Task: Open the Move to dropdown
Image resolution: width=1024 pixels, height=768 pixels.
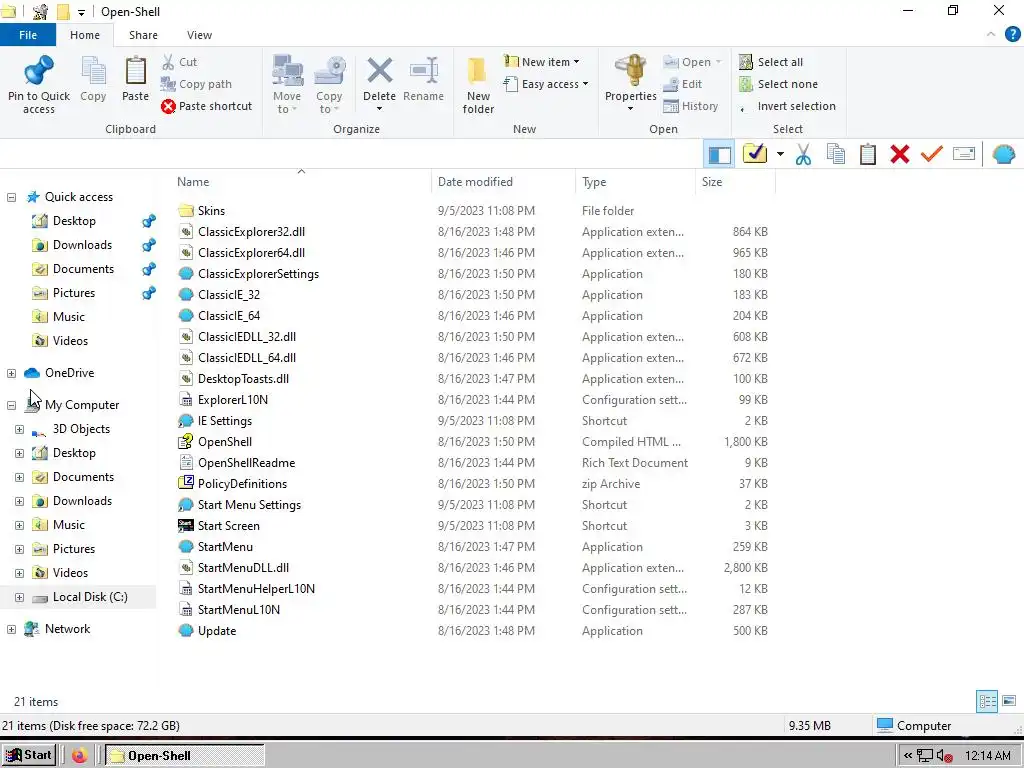Action: coord(287,85)
